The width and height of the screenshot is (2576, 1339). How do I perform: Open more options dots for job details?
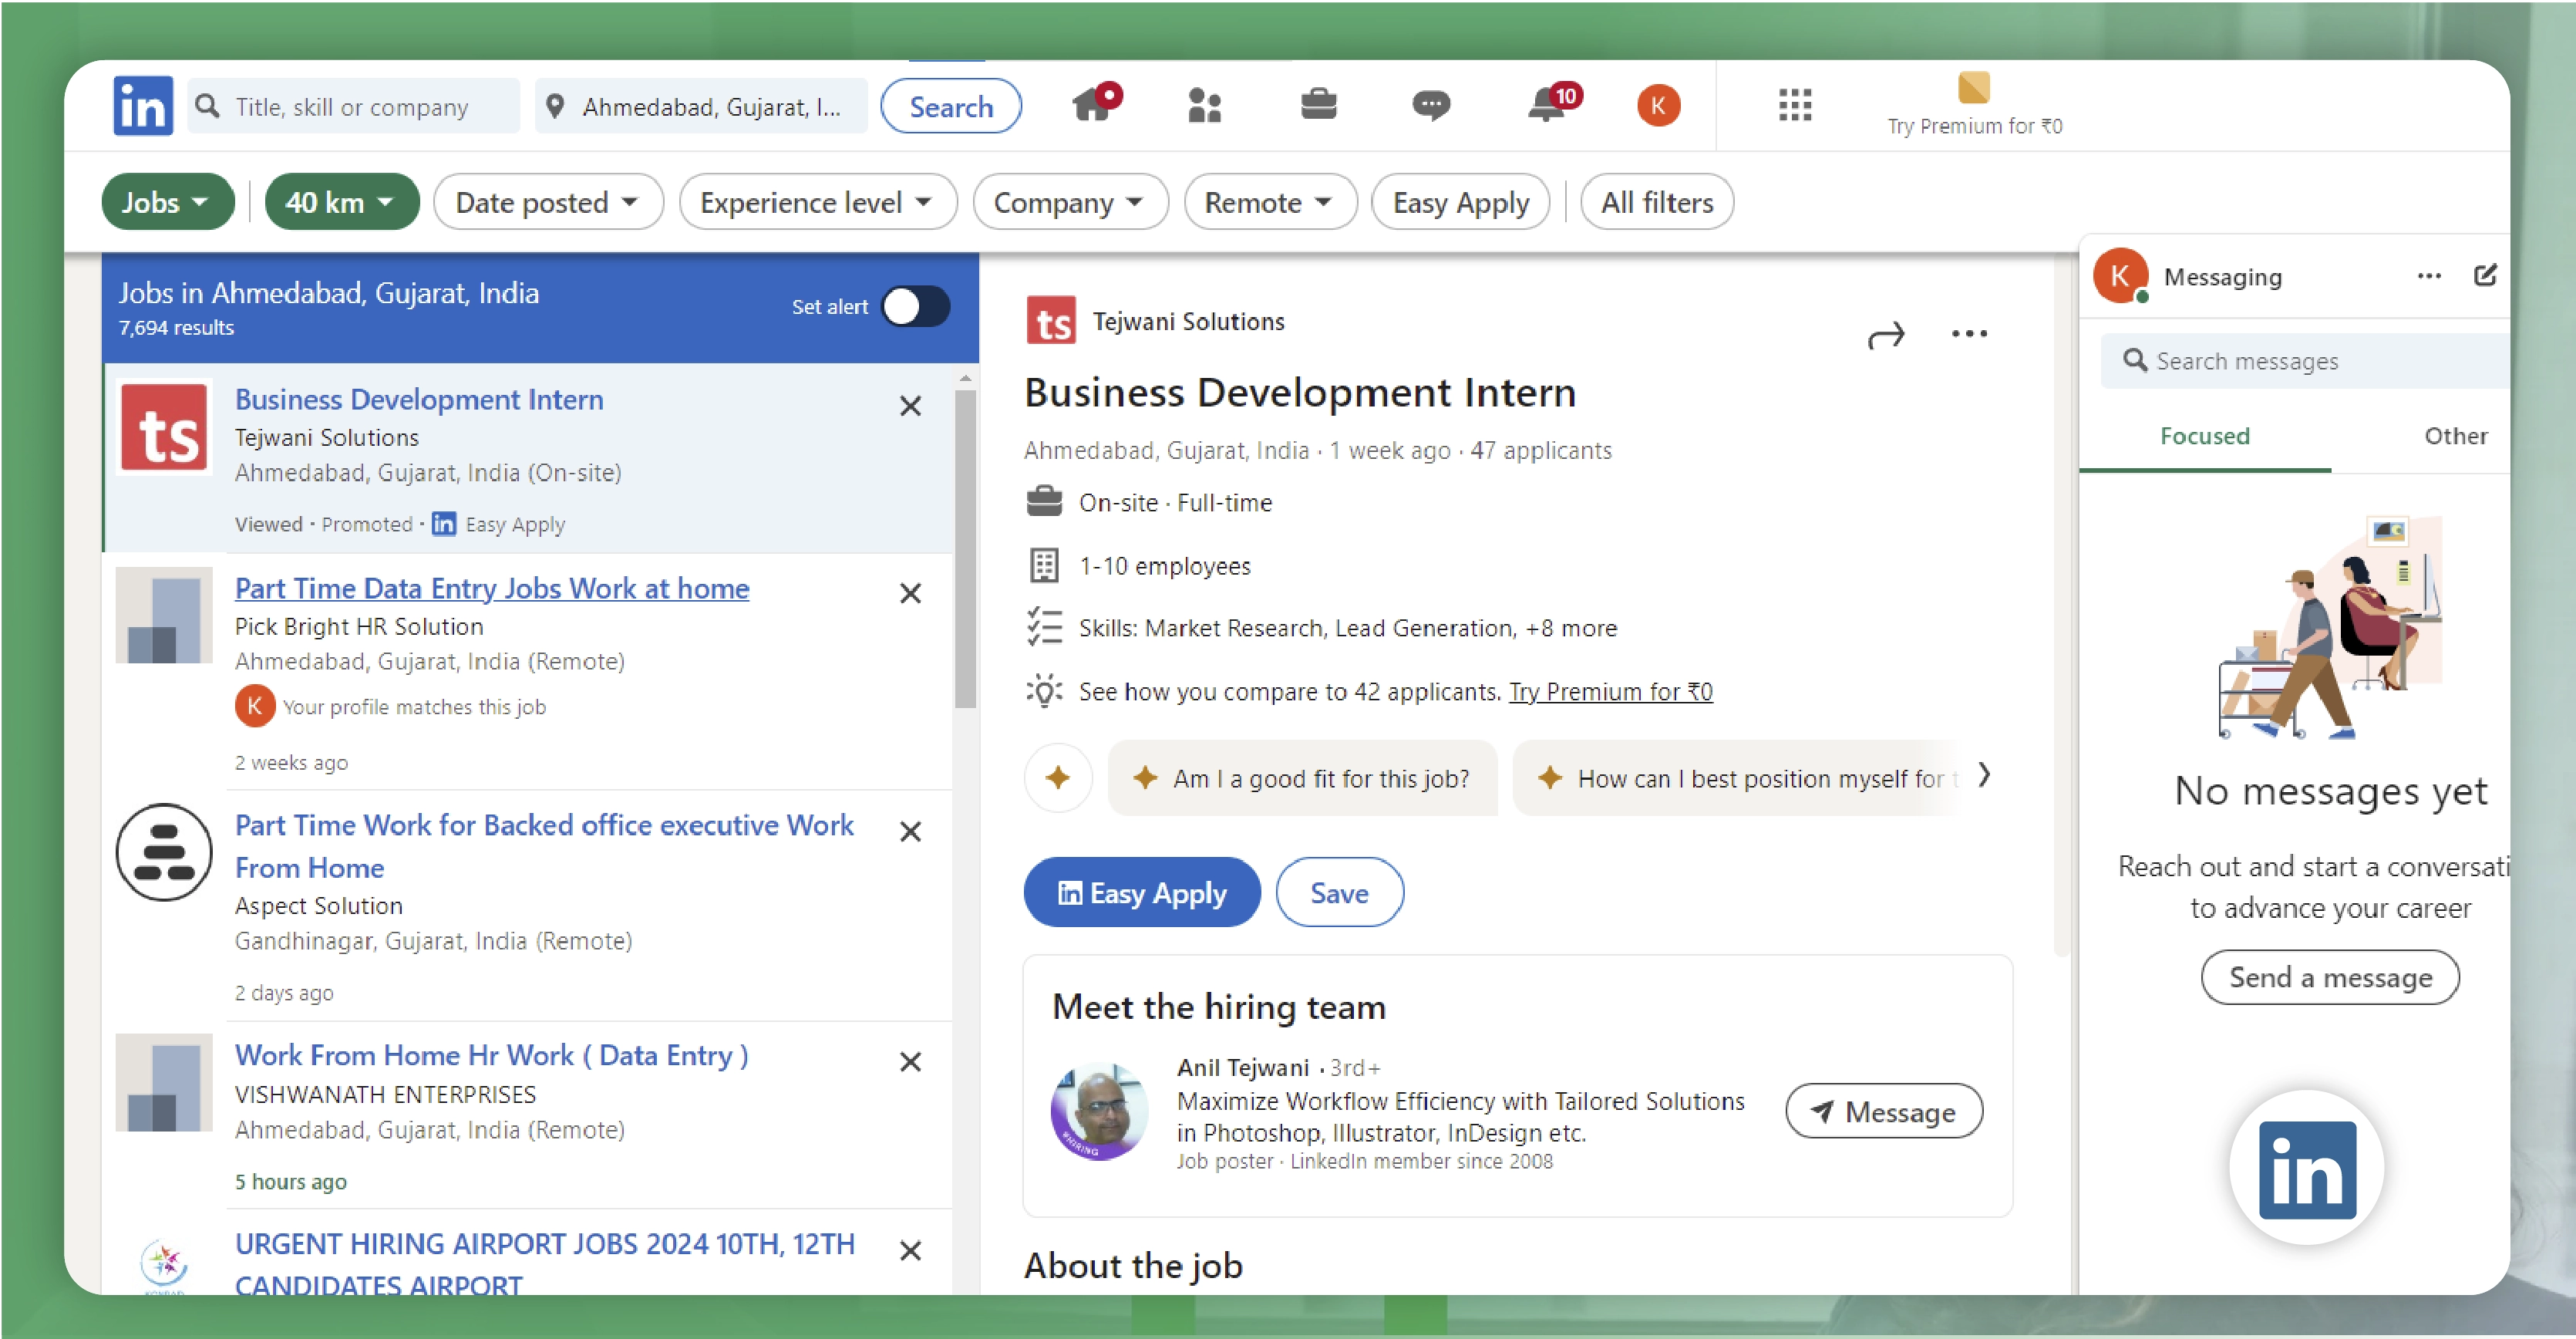[1969, 334]
